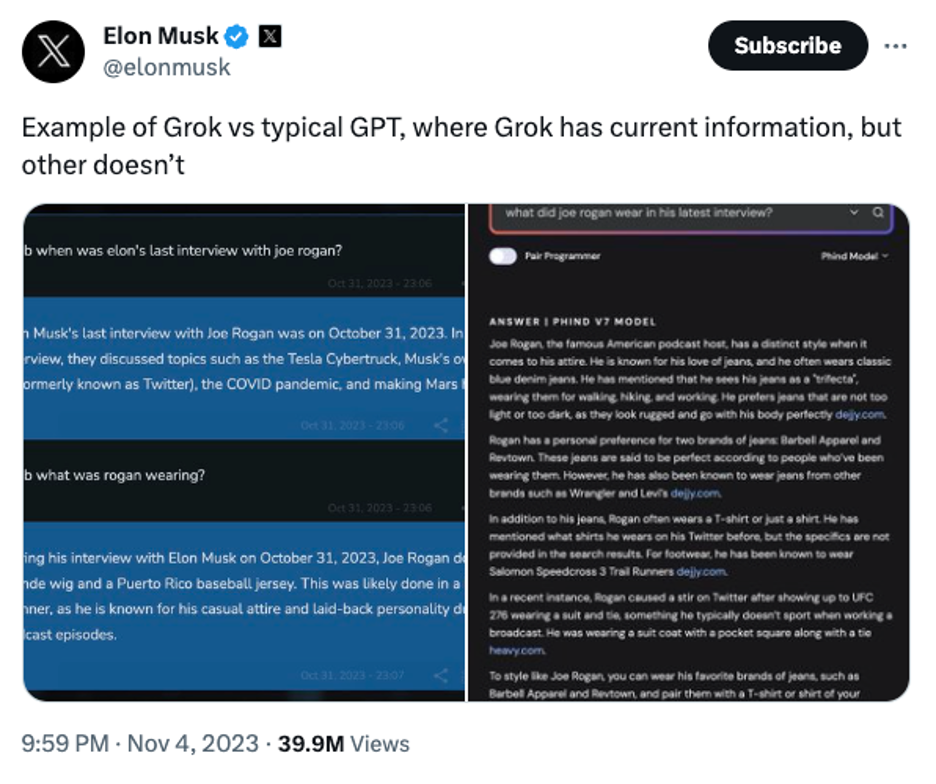
Task: Click share icon under Rogan wearing answer
Action: pos(441,676)
